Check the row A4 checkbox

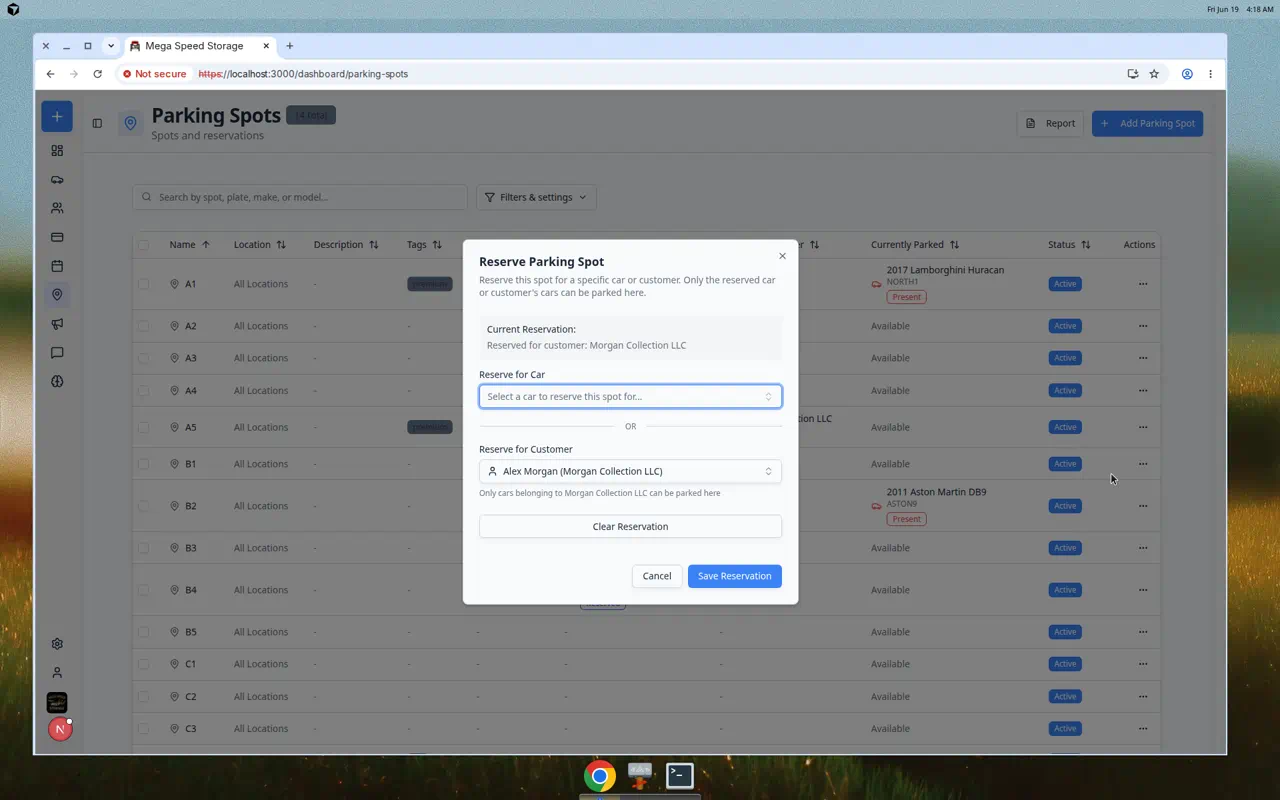coord(143,391)
